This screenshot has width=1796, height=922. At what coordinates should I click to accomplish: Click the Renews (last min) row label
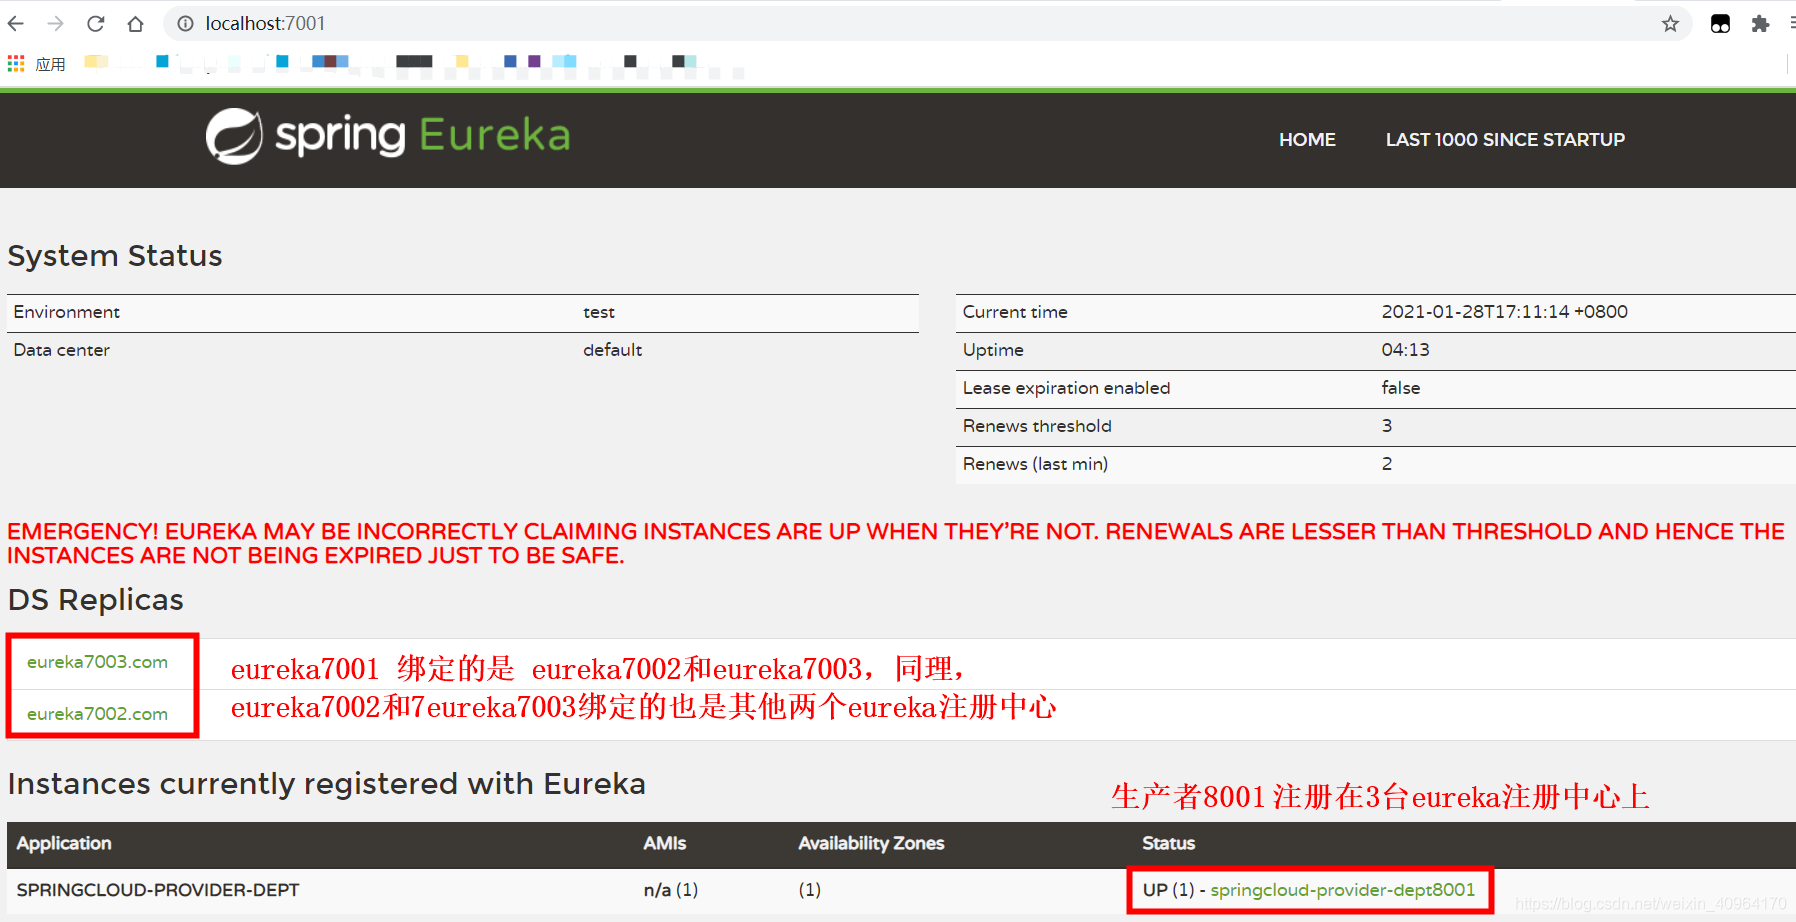click(1035, 464)
